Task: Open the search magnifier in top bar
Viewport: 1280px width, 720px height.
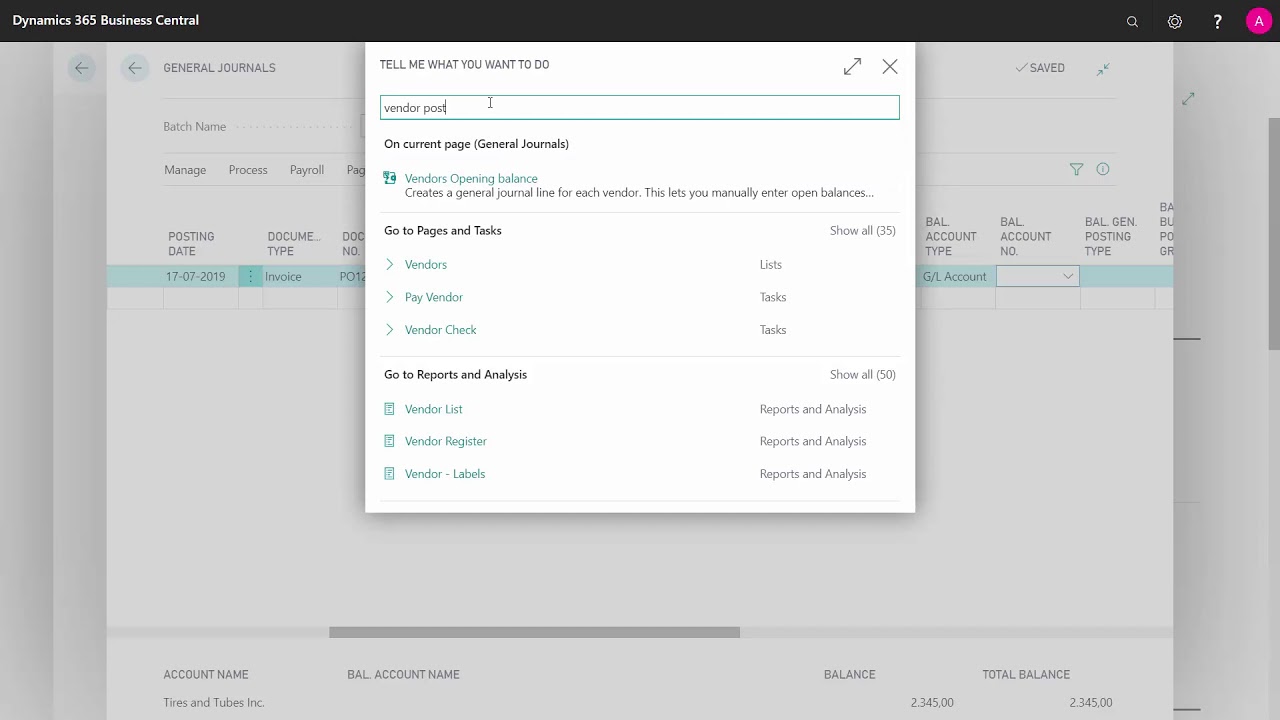Action: [x=1132, y=21]
